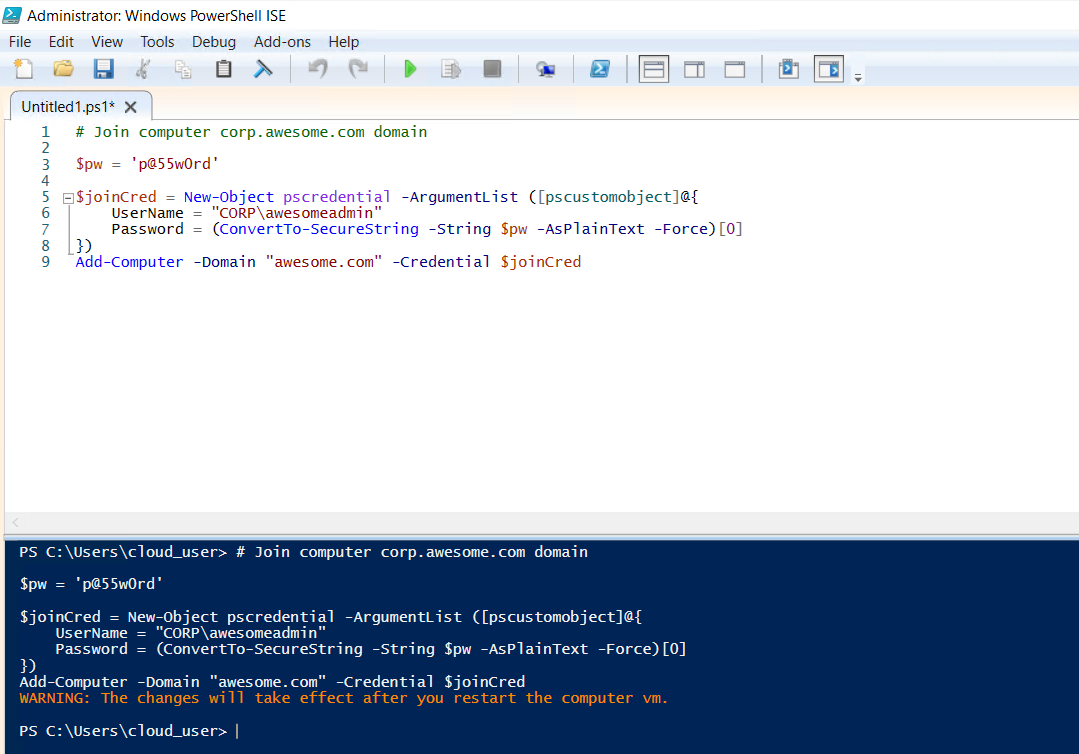Save the script with floppy disk icon

coord(104,69)
